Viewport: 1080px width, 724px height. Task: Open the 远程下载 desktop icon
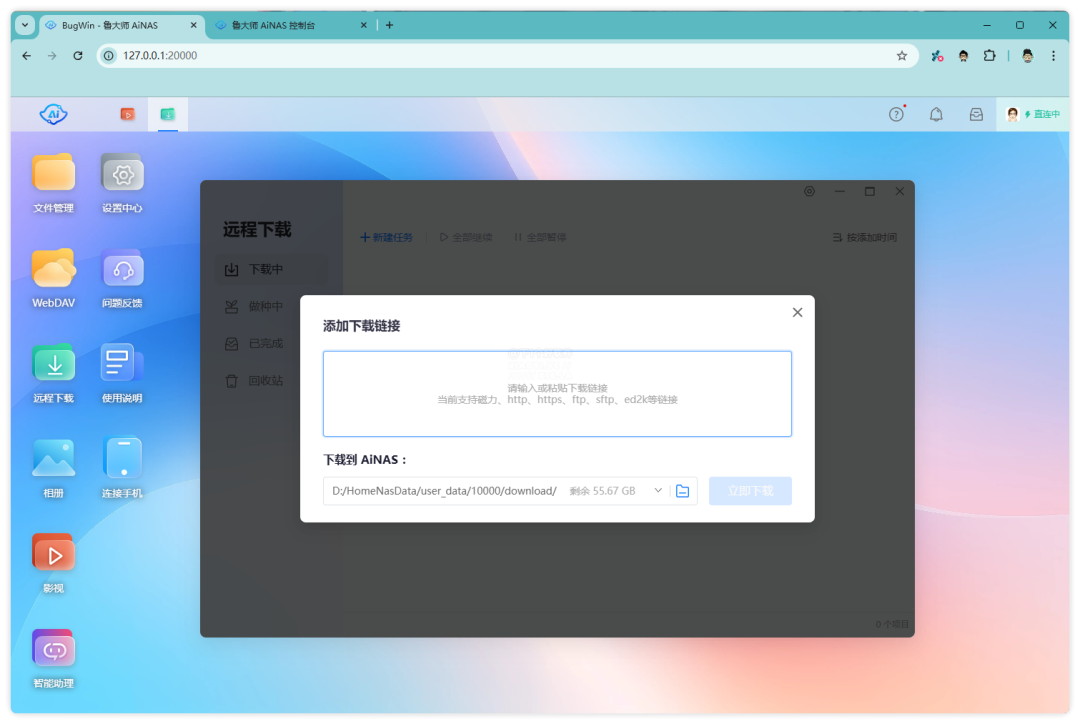54,363
